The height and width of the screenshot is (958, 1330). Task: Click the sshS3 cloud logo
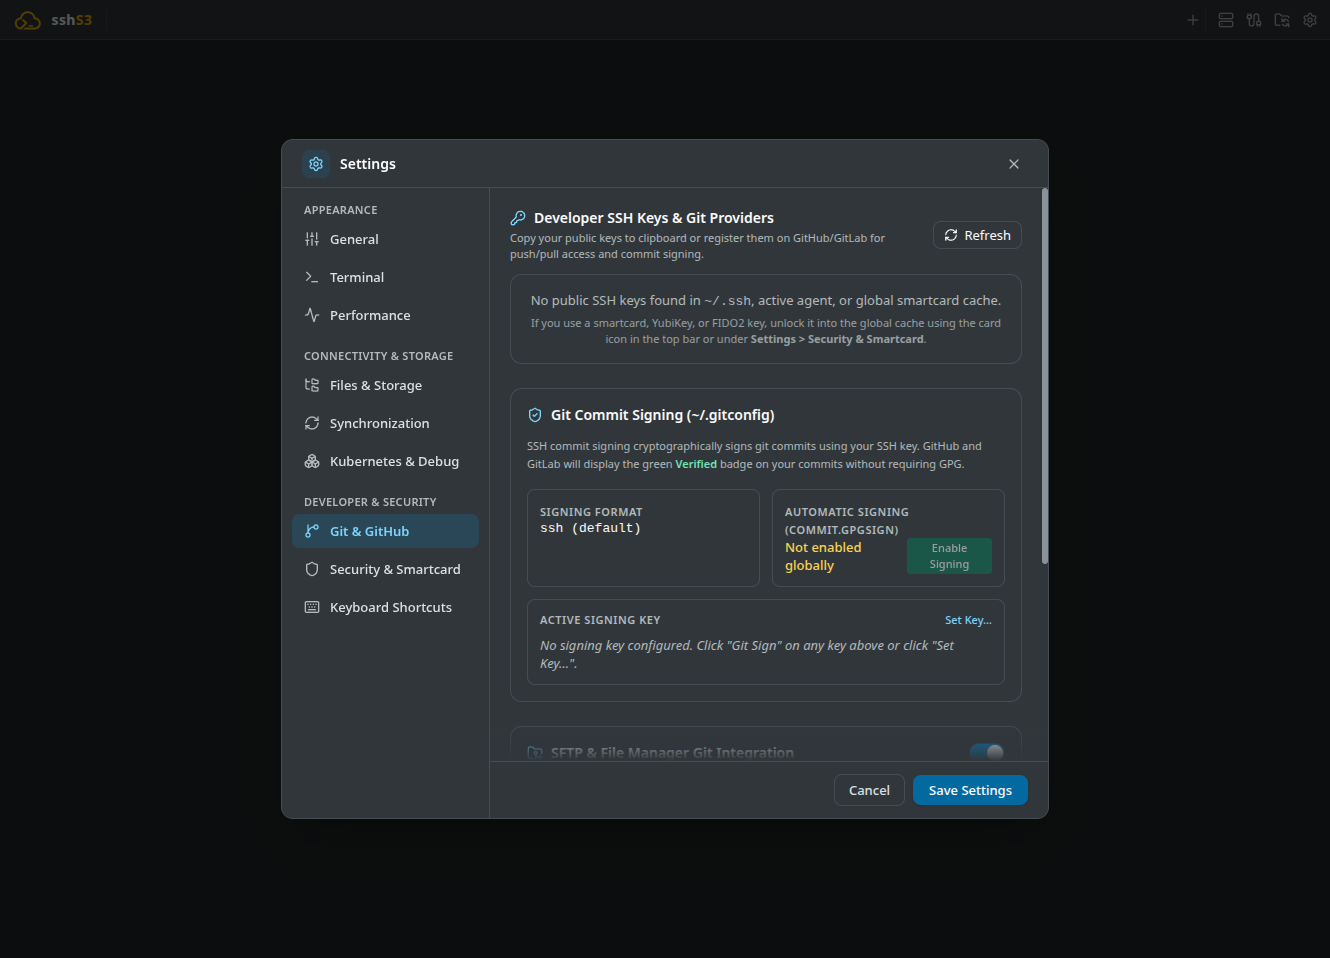(28, 20)
